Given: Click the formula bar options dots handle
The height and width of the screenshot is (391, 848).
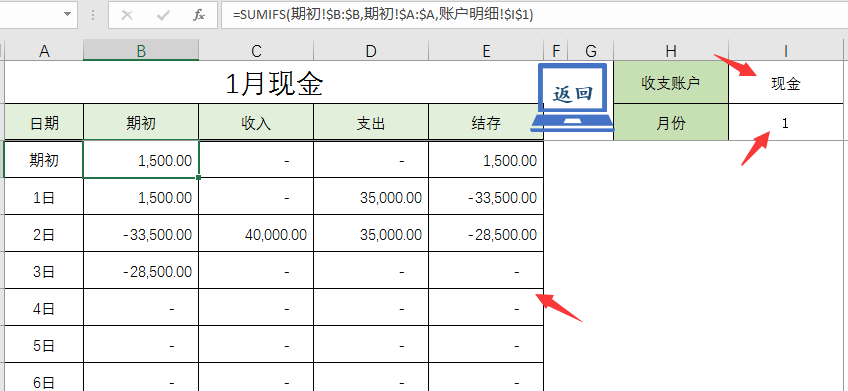Looking at the screenshot, I should pos(92,15).
